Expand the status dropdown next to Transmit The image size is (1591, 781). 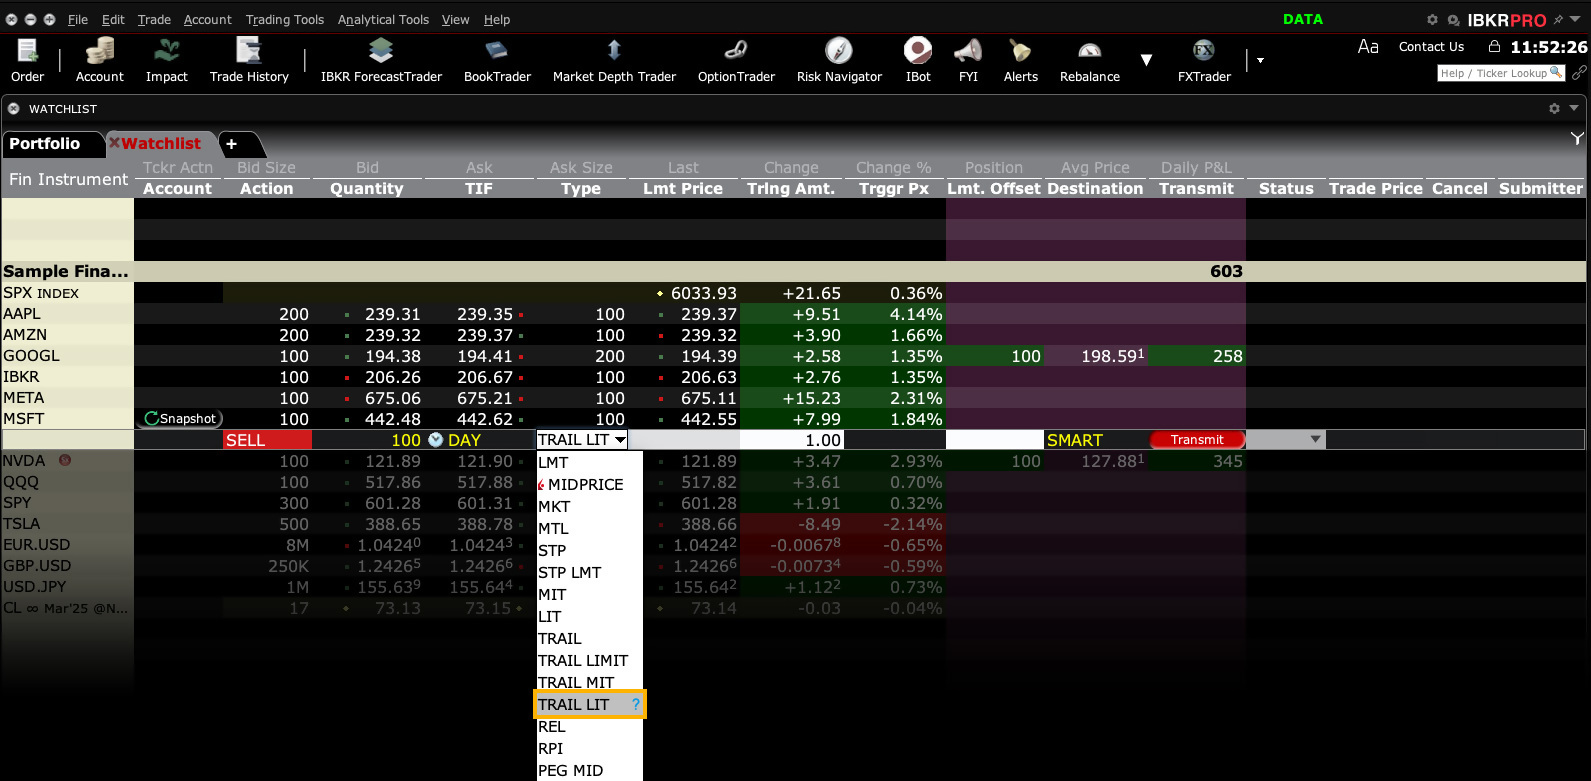[1315, 440]
